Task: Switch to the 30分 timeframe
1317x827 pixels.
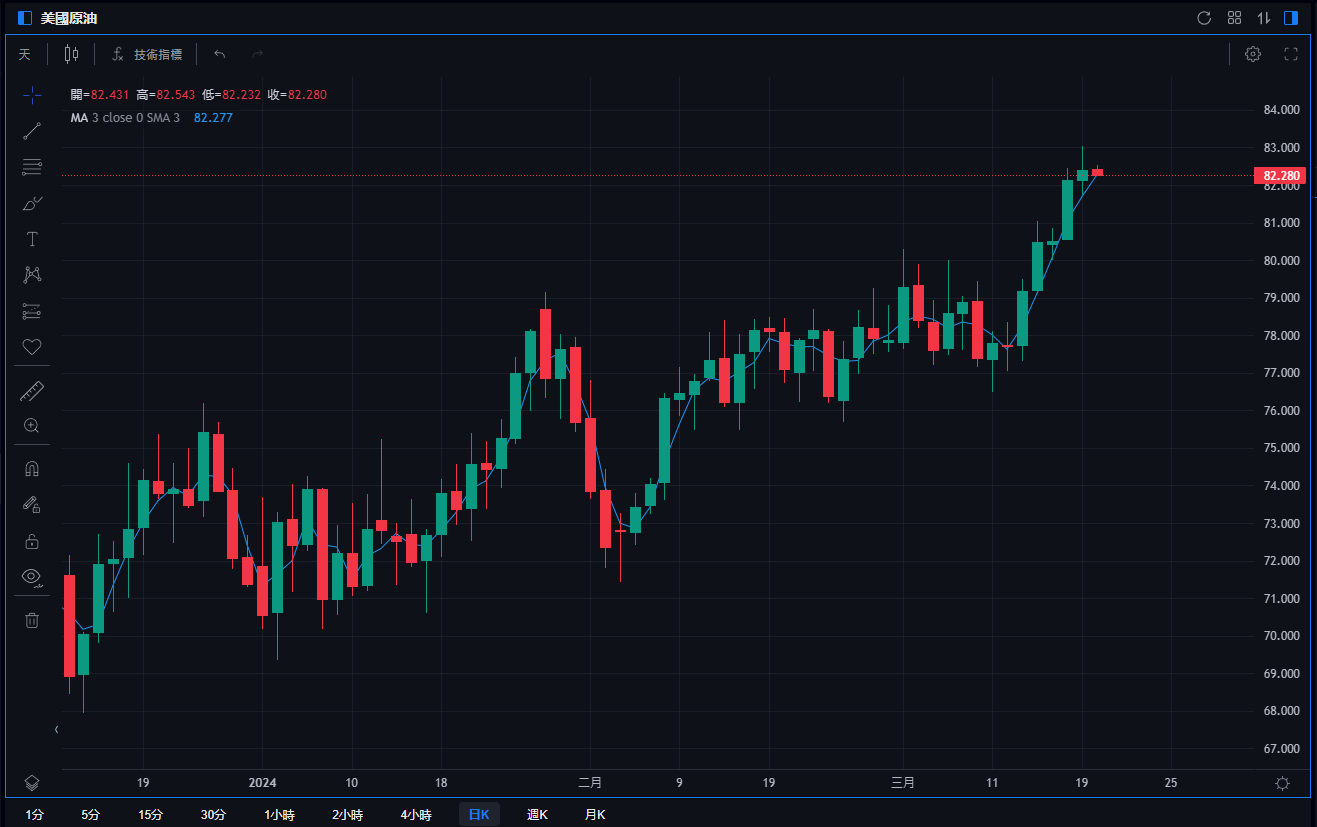Action: pyautogui.click(x=213, y=814)
